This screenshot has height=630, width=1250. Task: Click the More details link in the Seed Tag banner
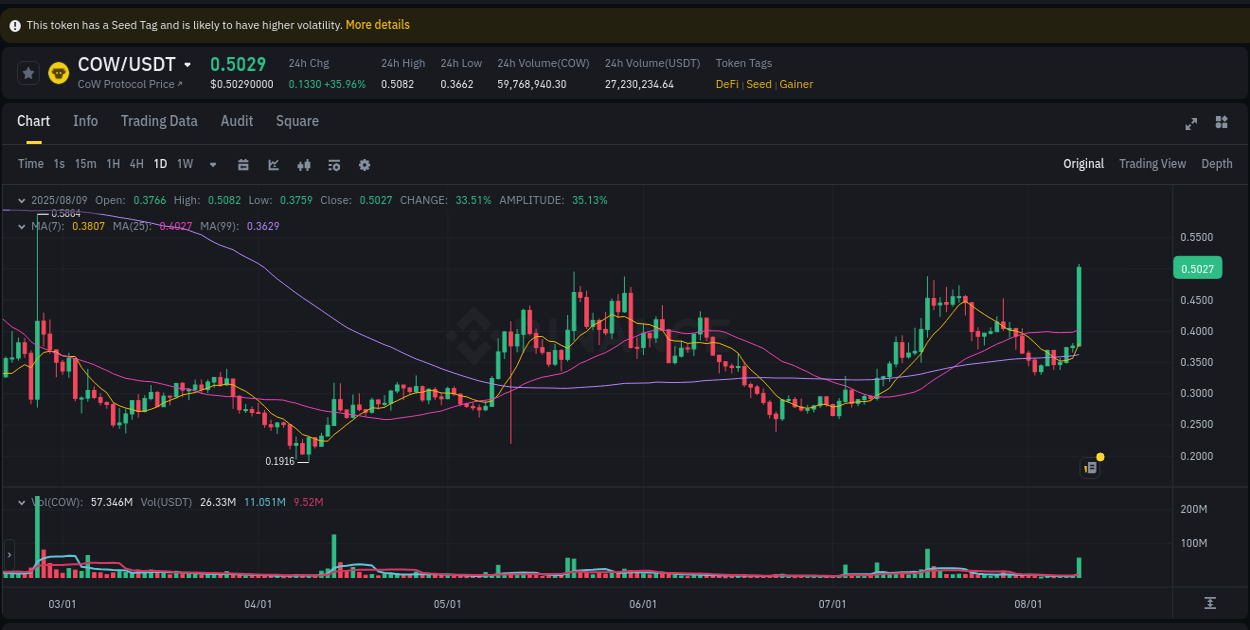(377, 24)
